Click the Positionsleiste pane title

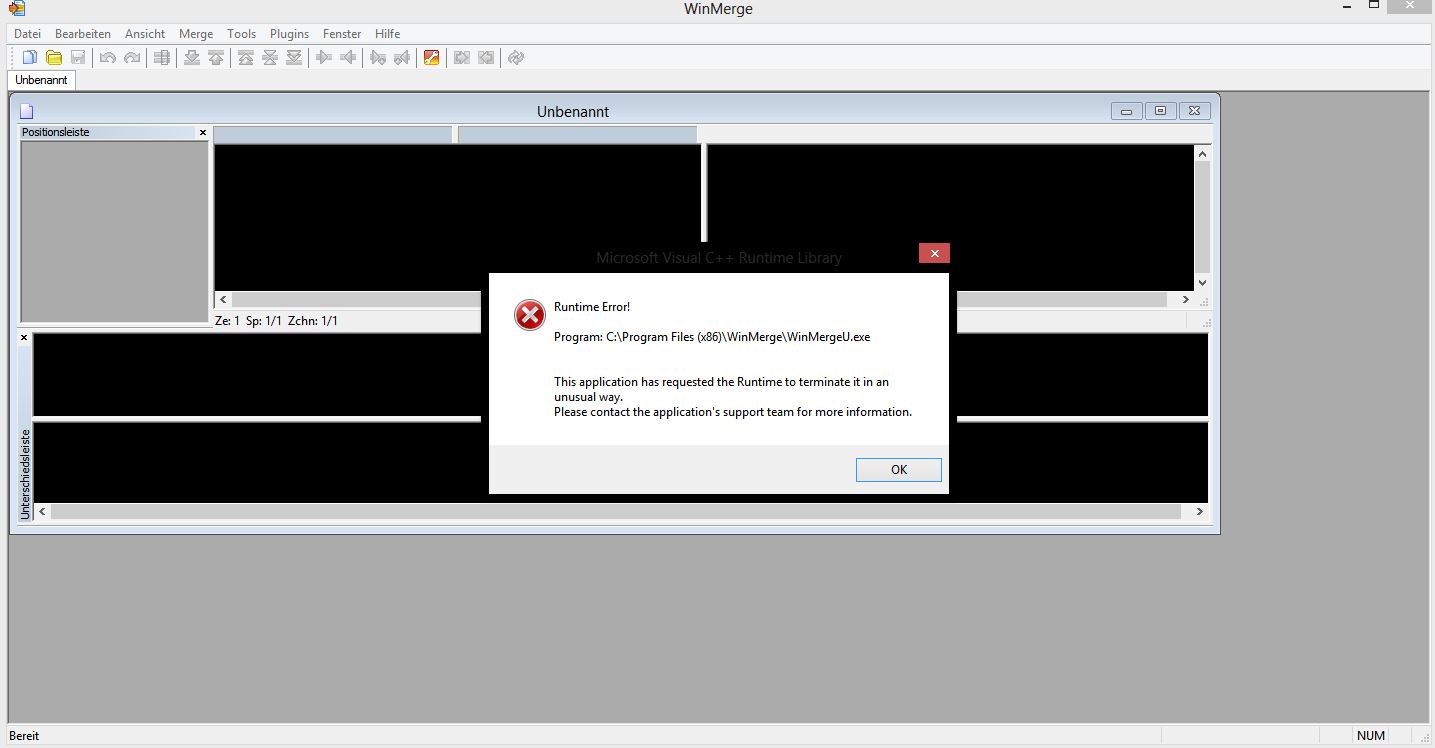click(x=56, y=132)
